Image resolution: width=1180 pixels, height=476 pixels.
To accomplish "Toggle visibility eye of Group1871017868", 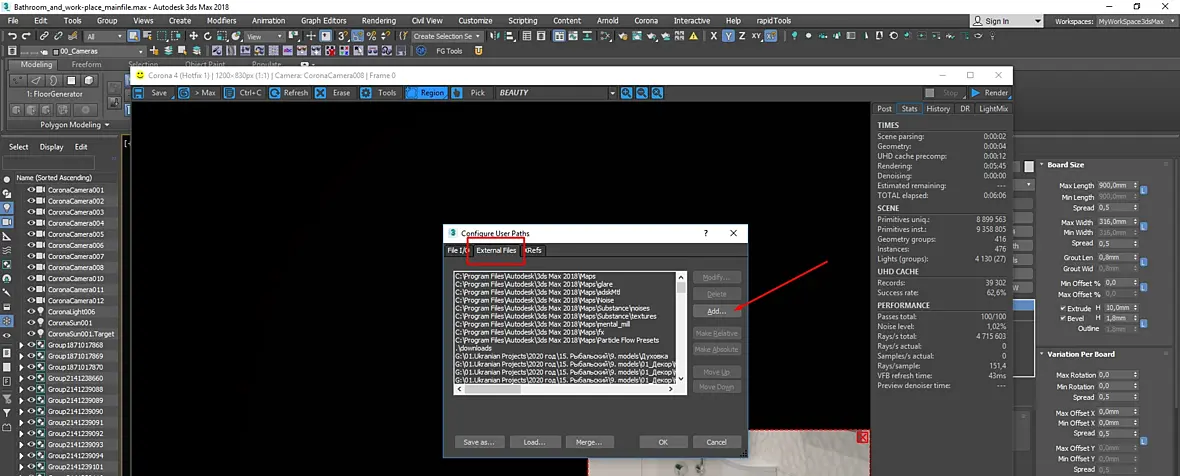I will (32, 345).
